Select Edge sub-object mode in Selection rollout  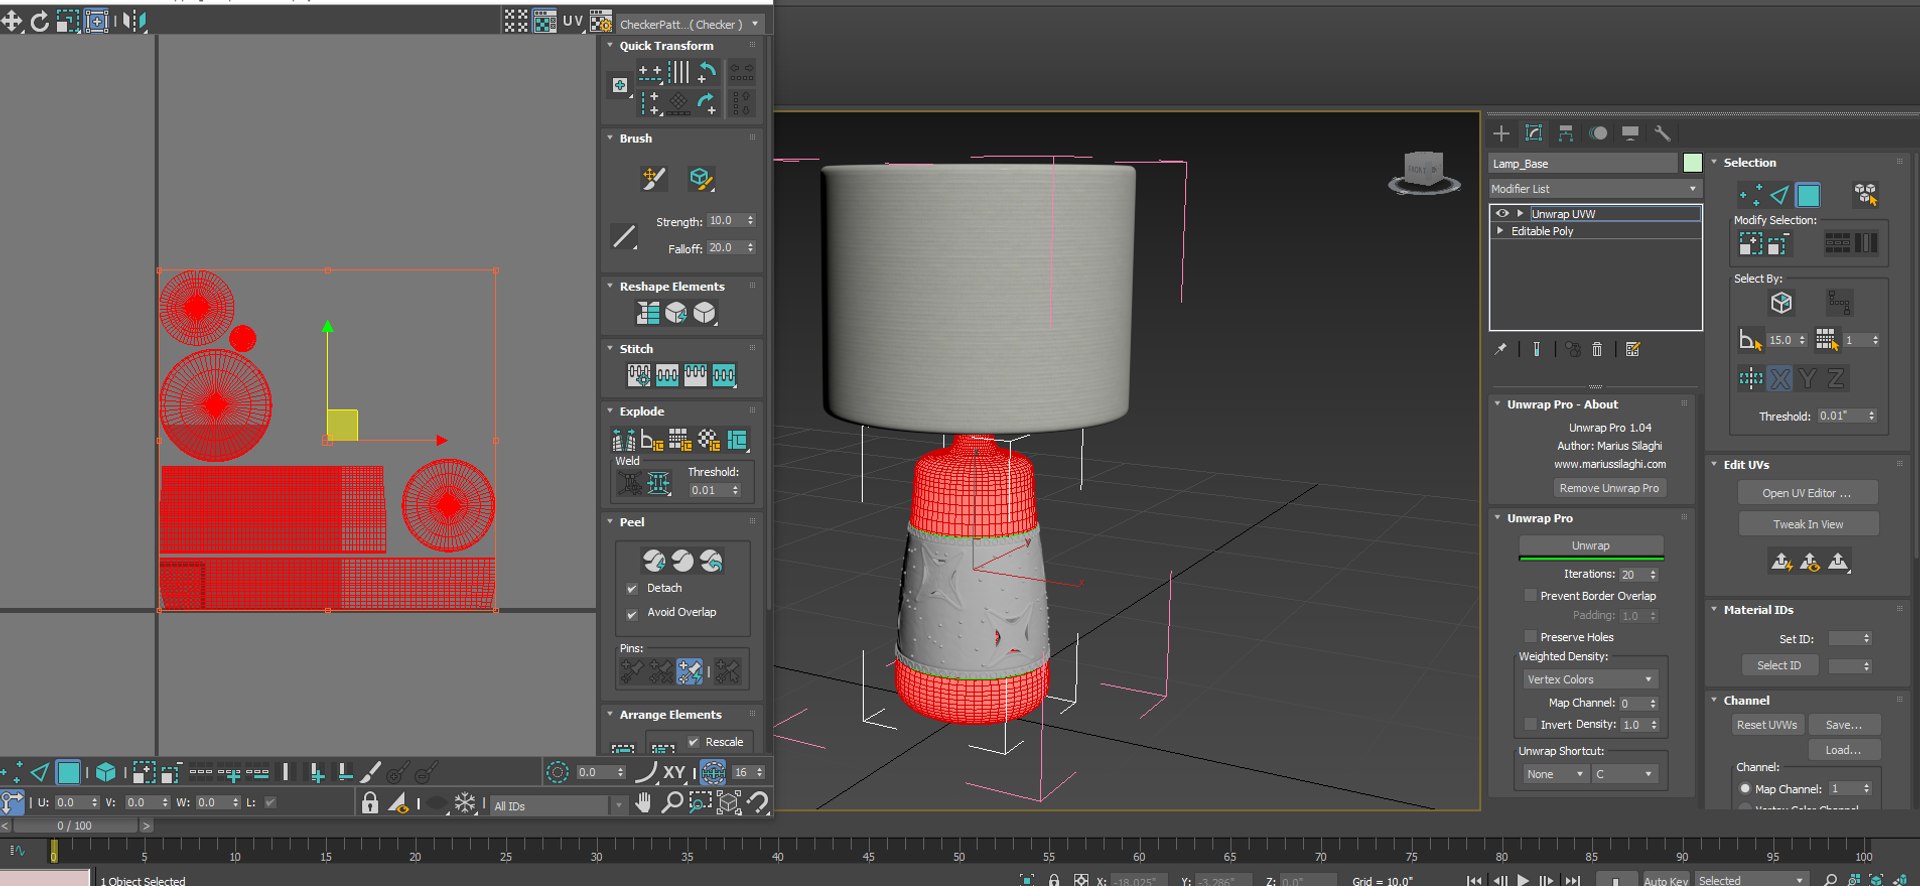pos(1779,195)
